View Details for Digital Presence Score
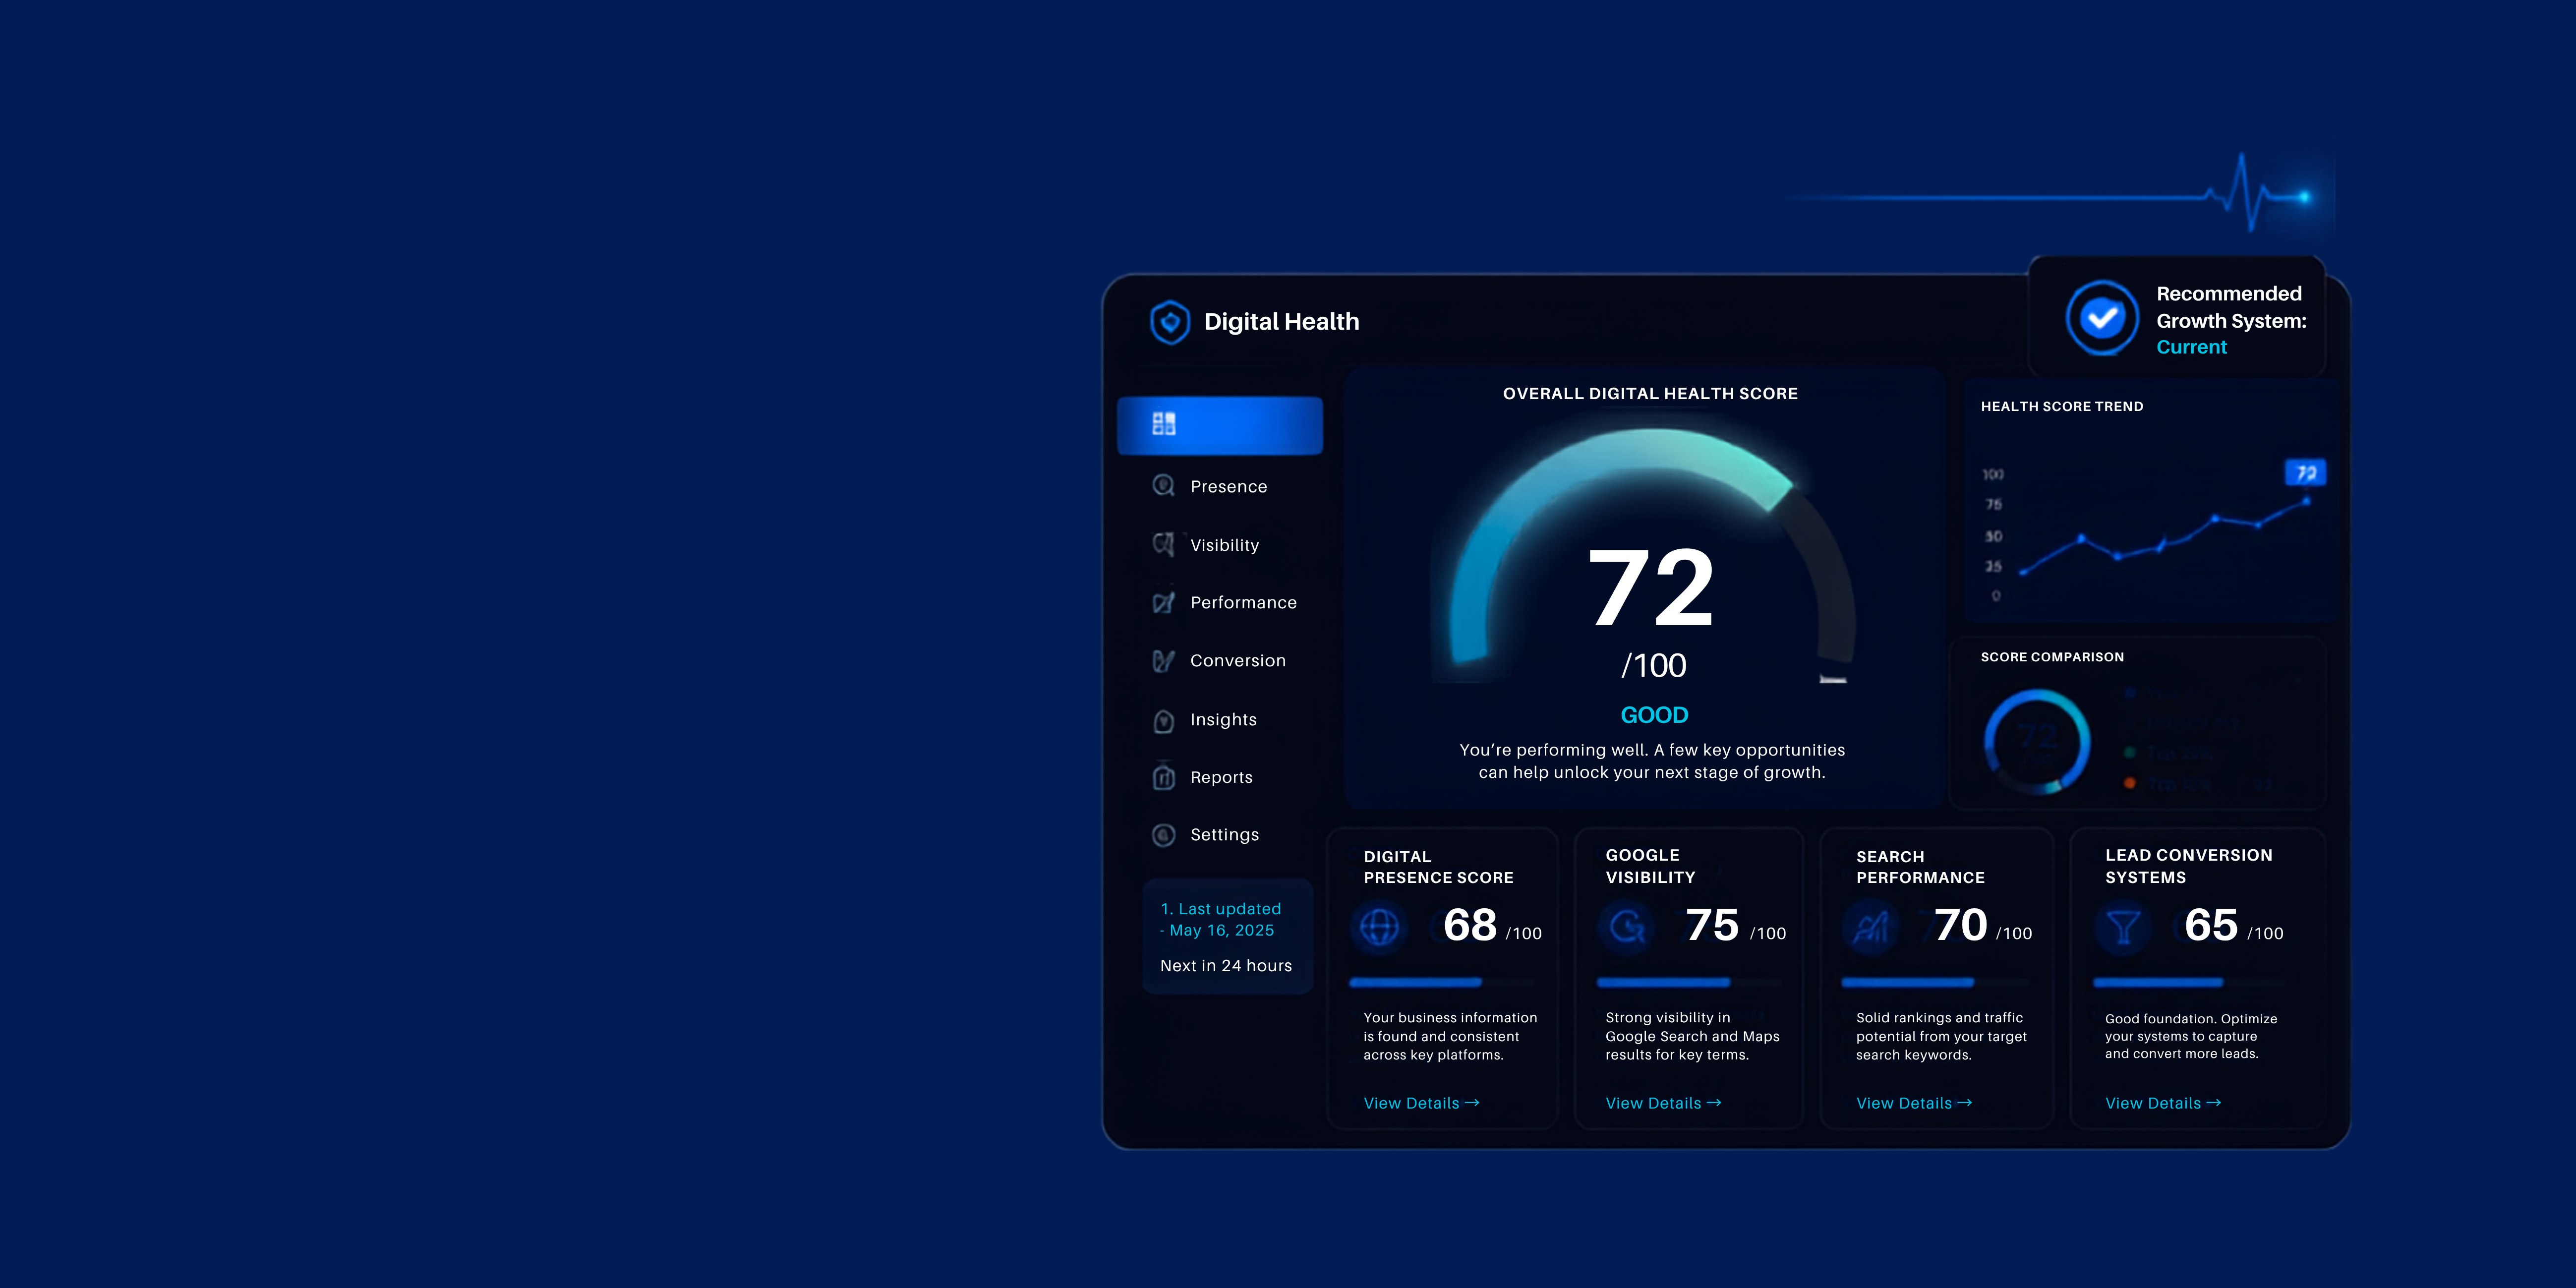 tap(1421, 1103)
